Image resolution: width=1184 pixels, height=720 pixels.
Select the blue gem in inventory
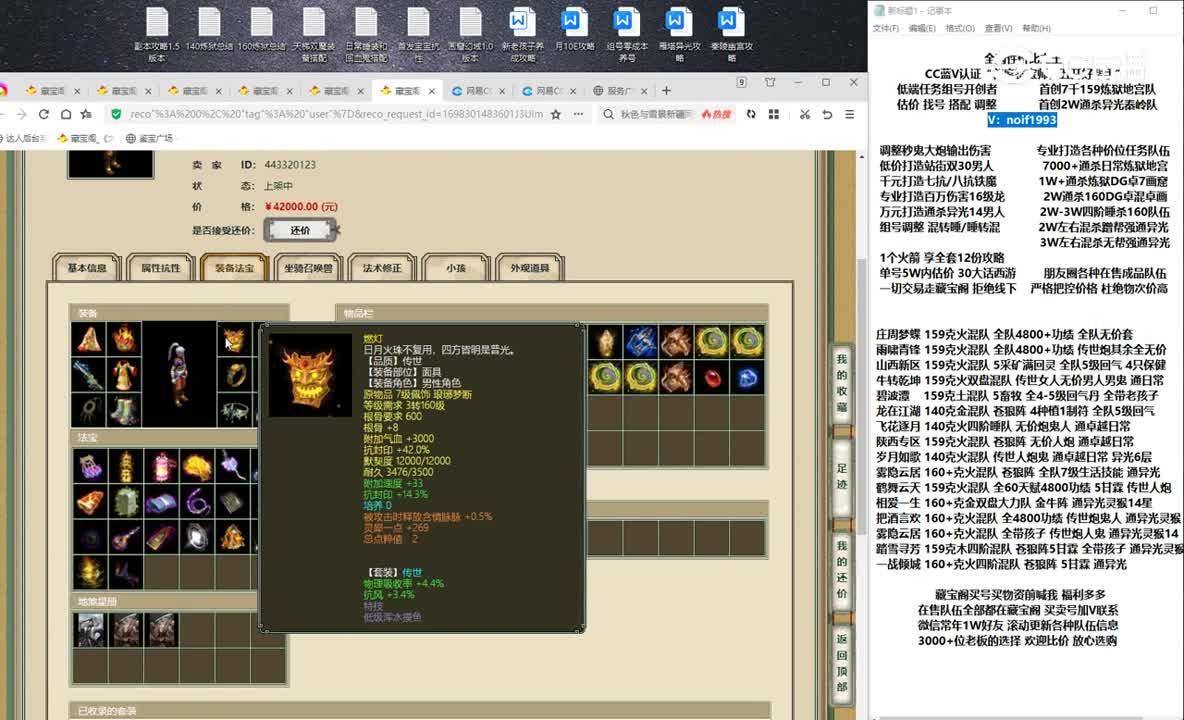point(748,377)
